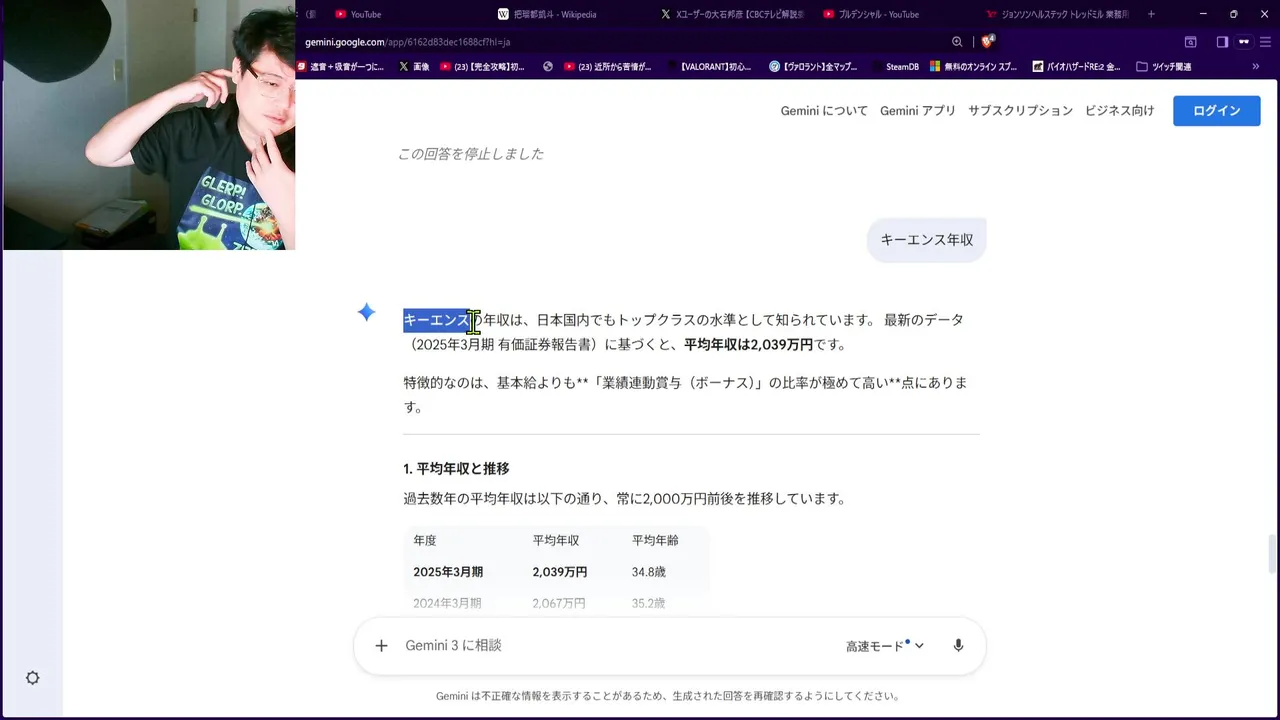Click the キーエンス年収 user prompt bubble
This screenshot has height=720, width=1280.
(926, 240)
